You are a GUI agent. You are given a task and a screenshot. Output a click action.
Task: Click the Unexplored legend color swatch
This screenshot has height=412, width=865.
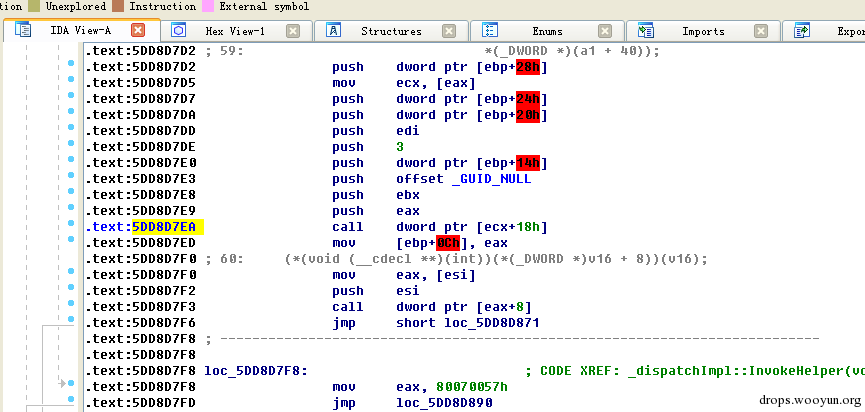pyautogui.click(x=34, y=7)
